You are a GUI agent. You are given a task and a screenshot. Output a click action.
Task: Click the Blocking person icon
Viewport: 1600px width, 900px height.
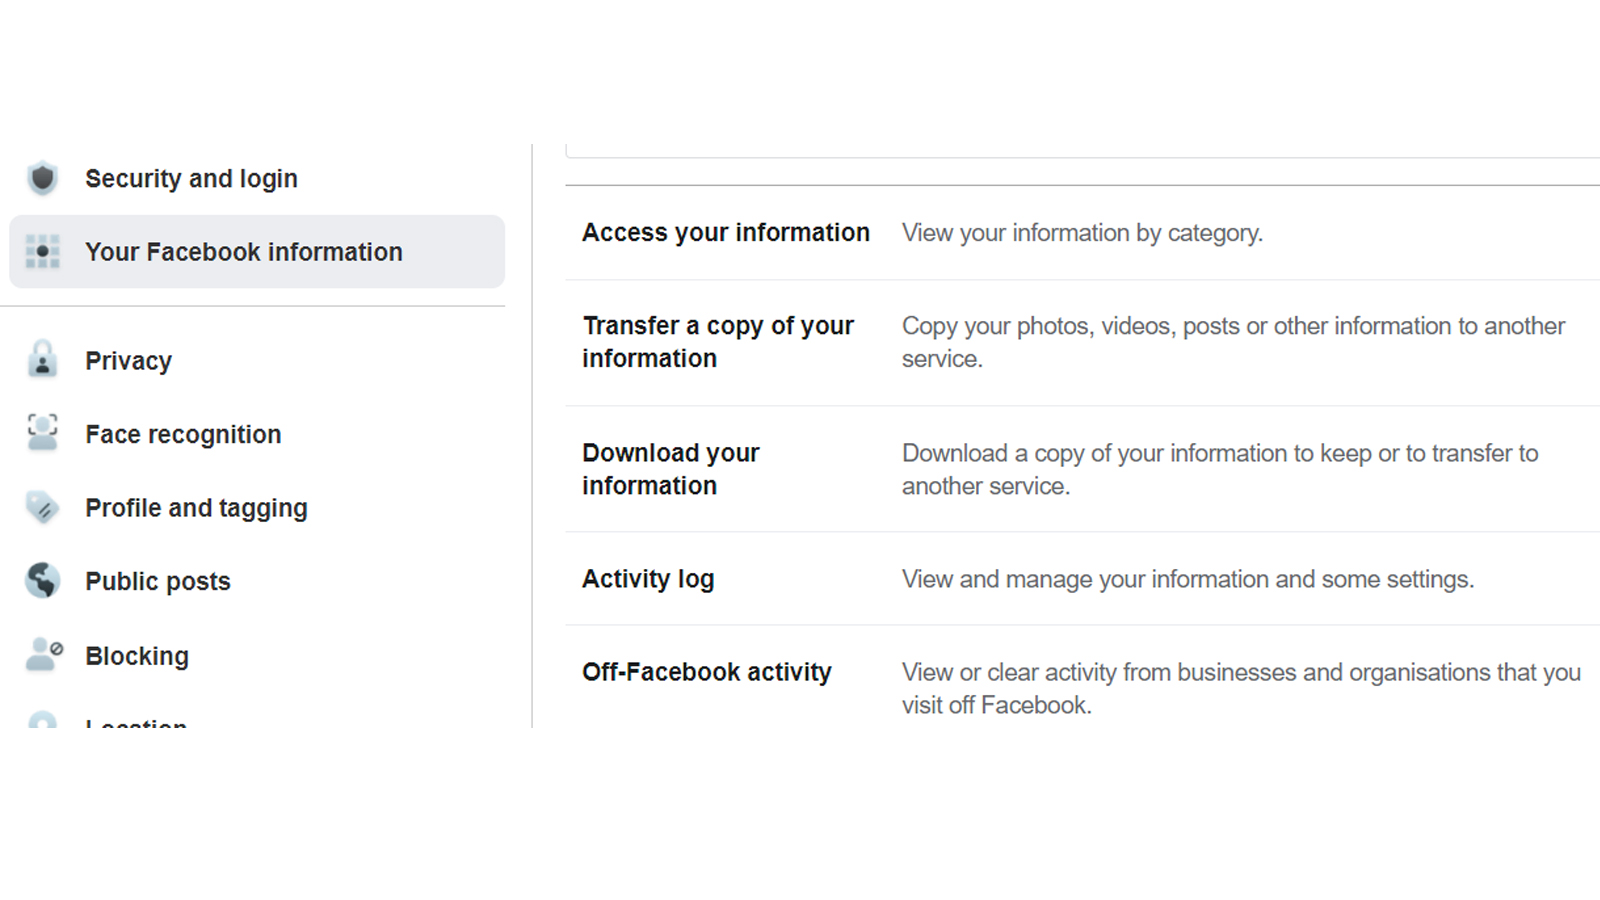tap(44, 655)
